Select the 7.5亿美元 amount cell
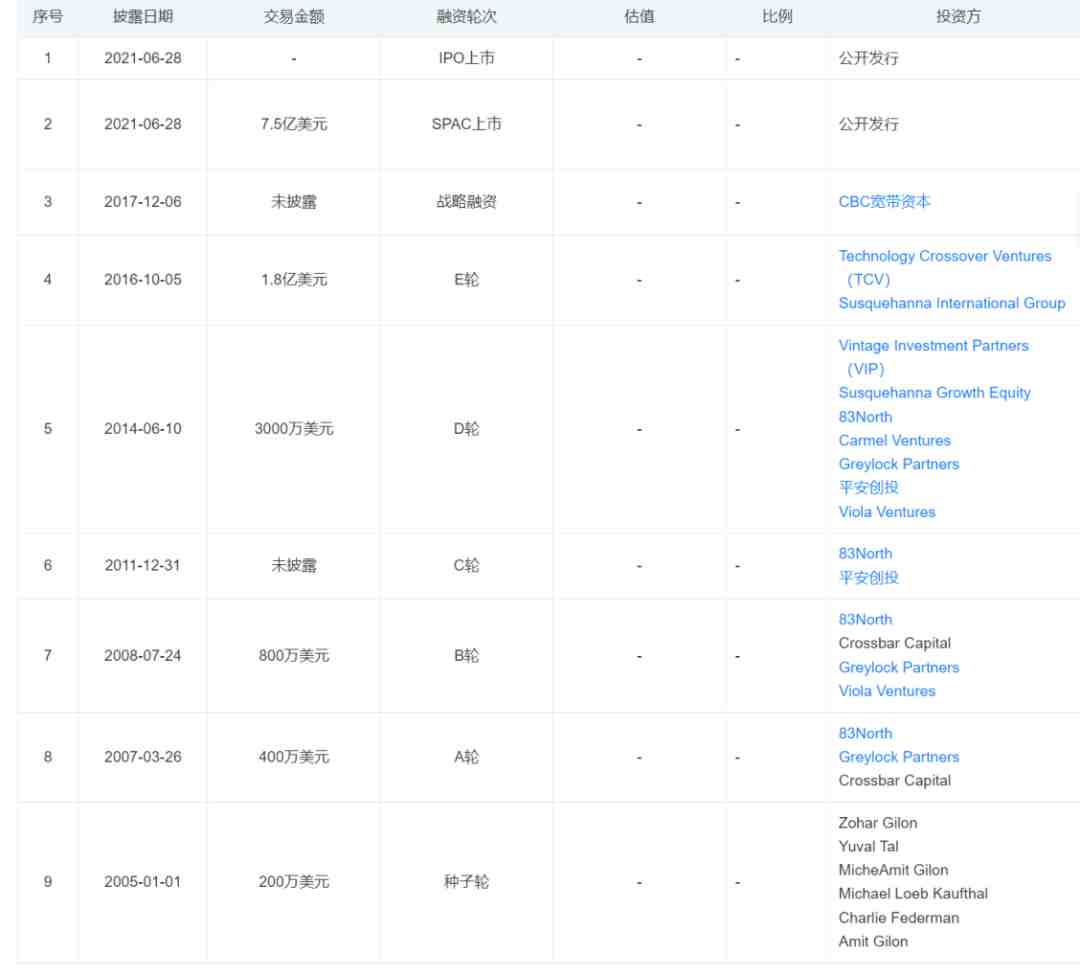Viewport: 1080px width, 975px height. (x=293, y=124)
